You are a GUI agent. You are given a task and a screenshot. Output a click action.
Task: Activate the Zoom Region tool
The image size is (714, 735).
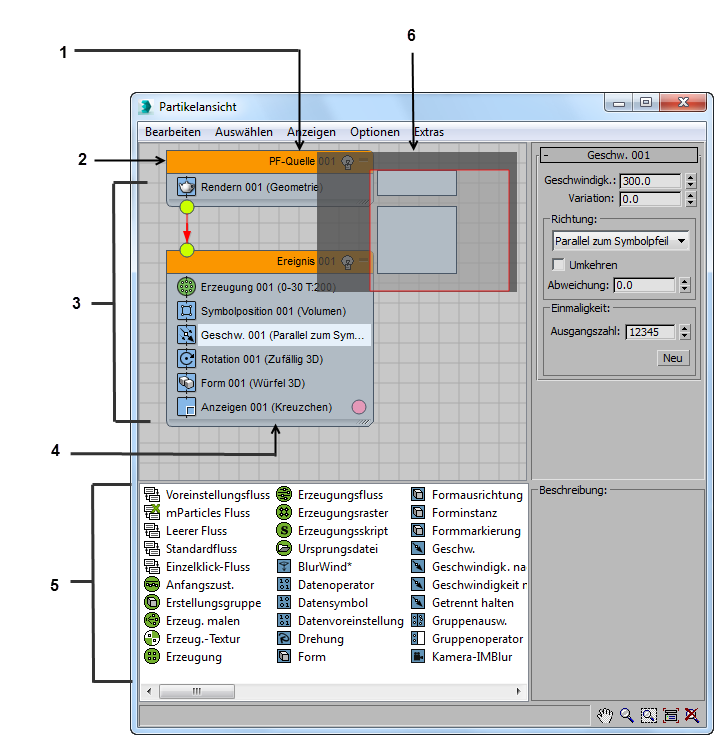[649, 715]
